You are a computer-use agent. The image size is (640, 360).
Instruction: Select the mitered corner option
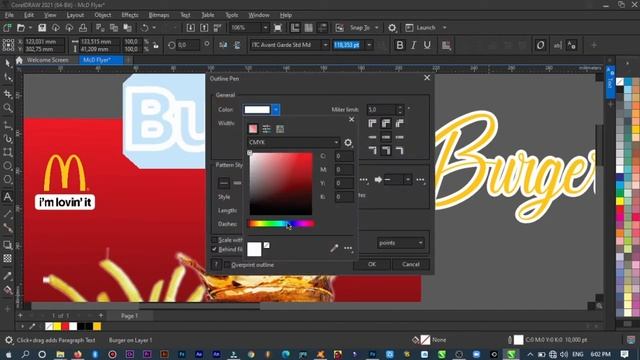coord(372,123)
